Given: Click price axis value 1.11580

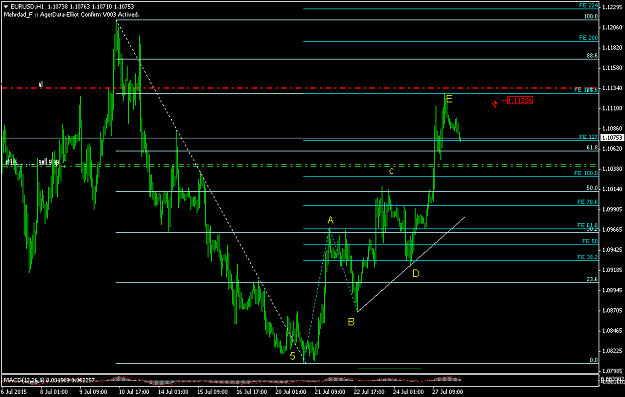Looking at the screenshot, I should tap(612, 68).
